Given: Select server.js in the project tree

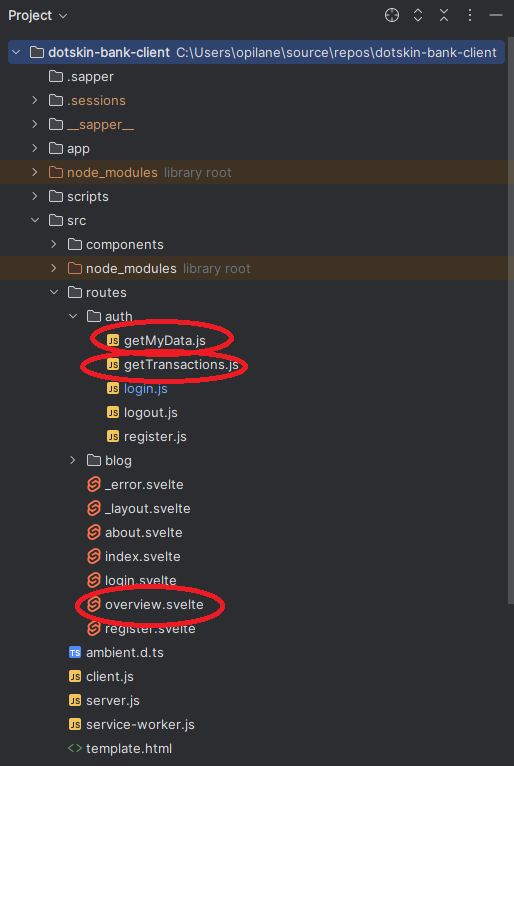Looking at the screenshot, I should coord(113,700).
